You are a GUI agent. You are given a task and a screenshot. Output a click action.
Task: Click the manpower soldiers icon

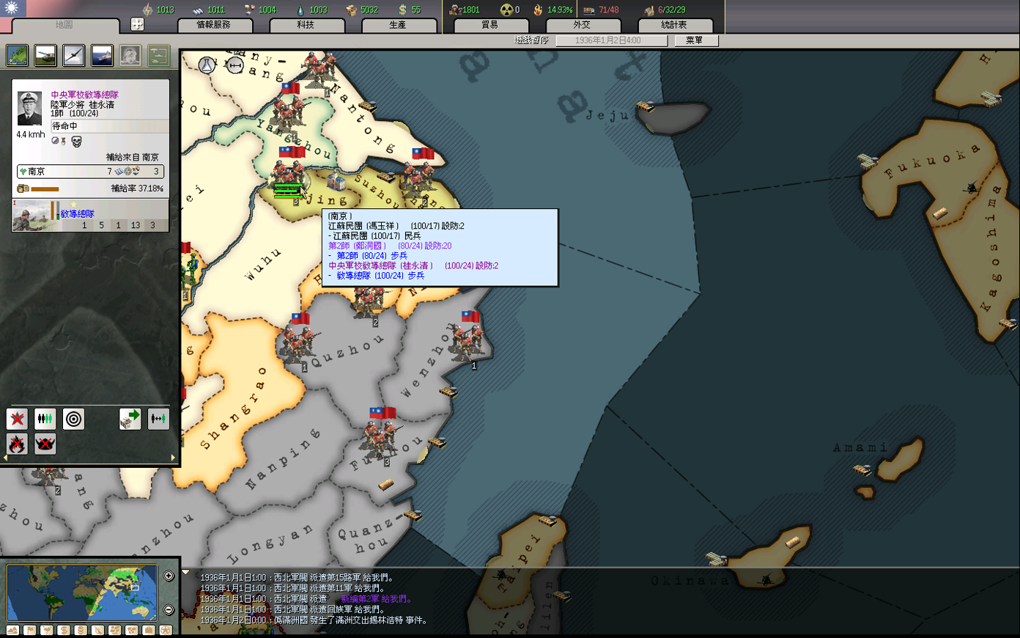tap(455, 10)
